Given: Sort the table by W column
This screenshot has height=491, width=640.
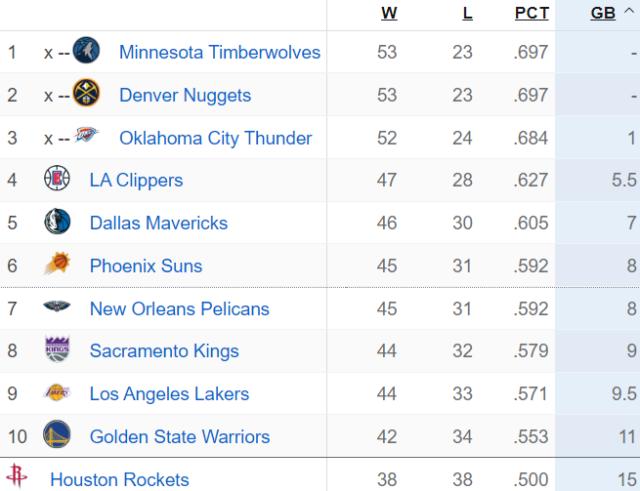Looking at the screenshot, I should (x=389, y=14).
